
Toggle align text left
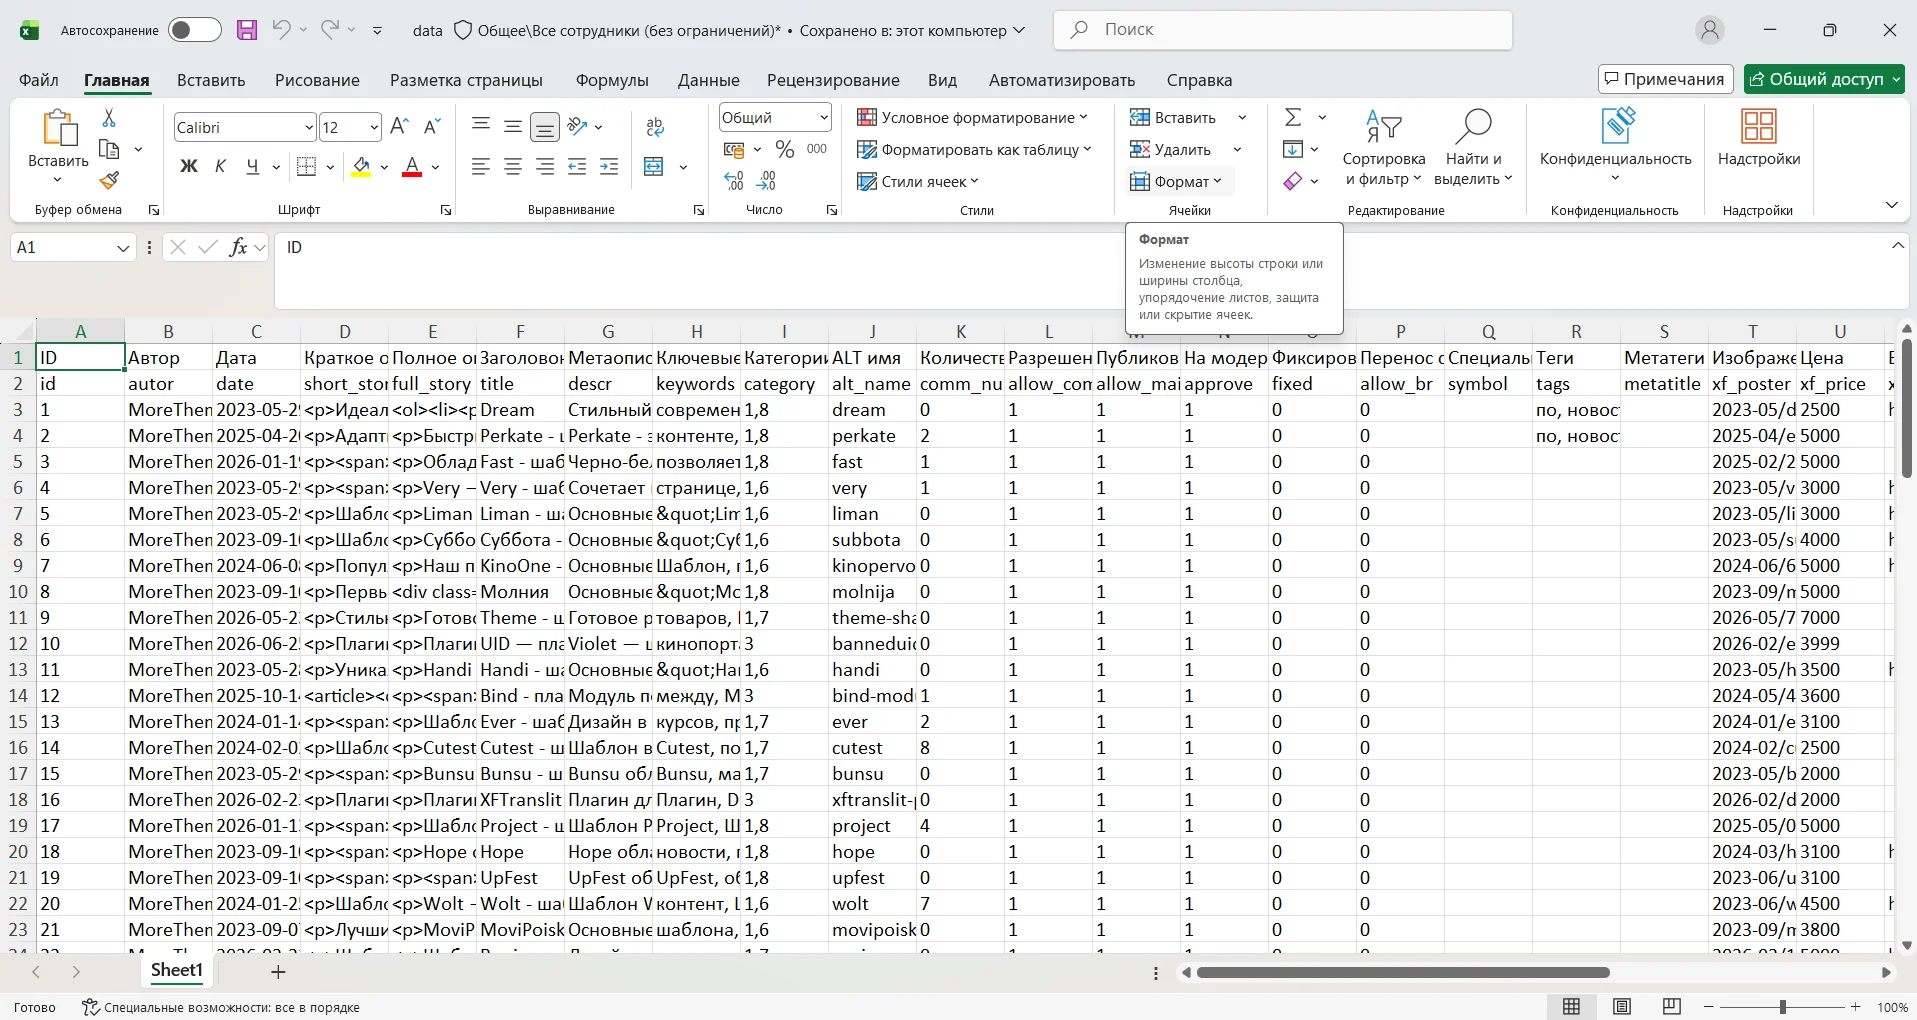pyautogui.click(x=481, y=166)
